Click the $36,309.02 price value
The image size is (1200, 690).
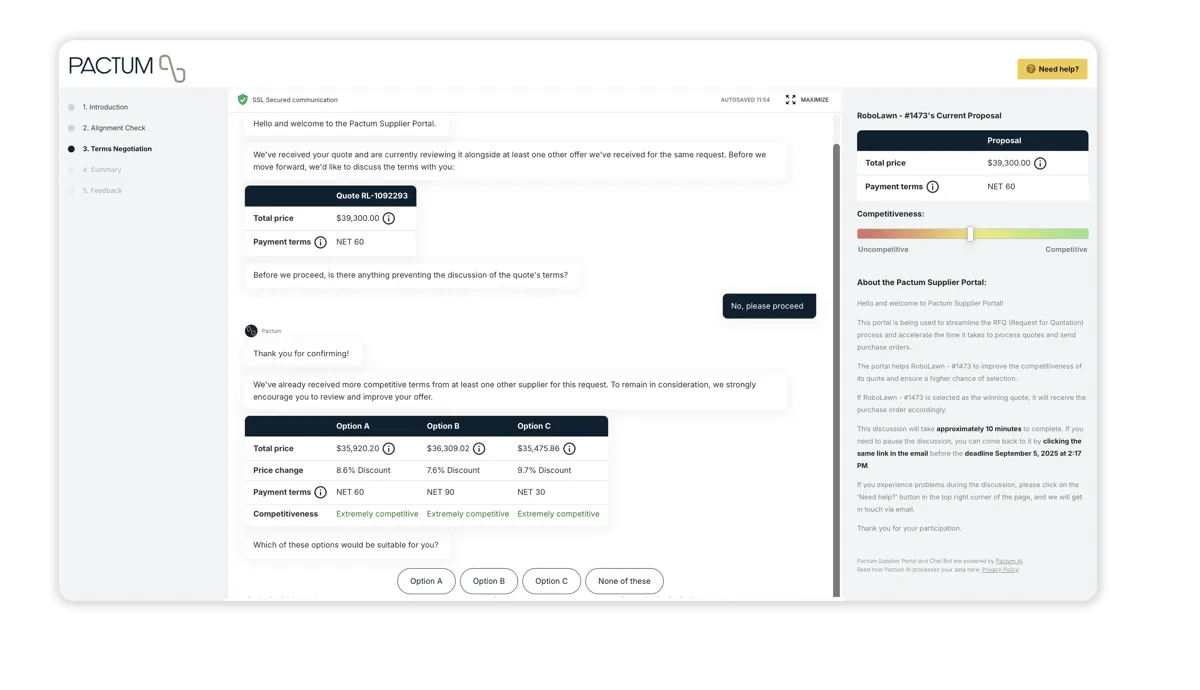(x=448, y=449)
